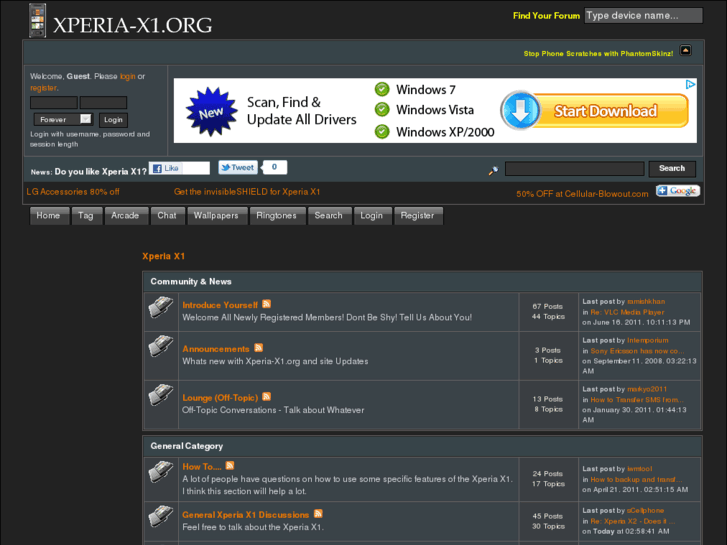
Task: Click the Xperia phone logo icon
Action: (38, 20)
